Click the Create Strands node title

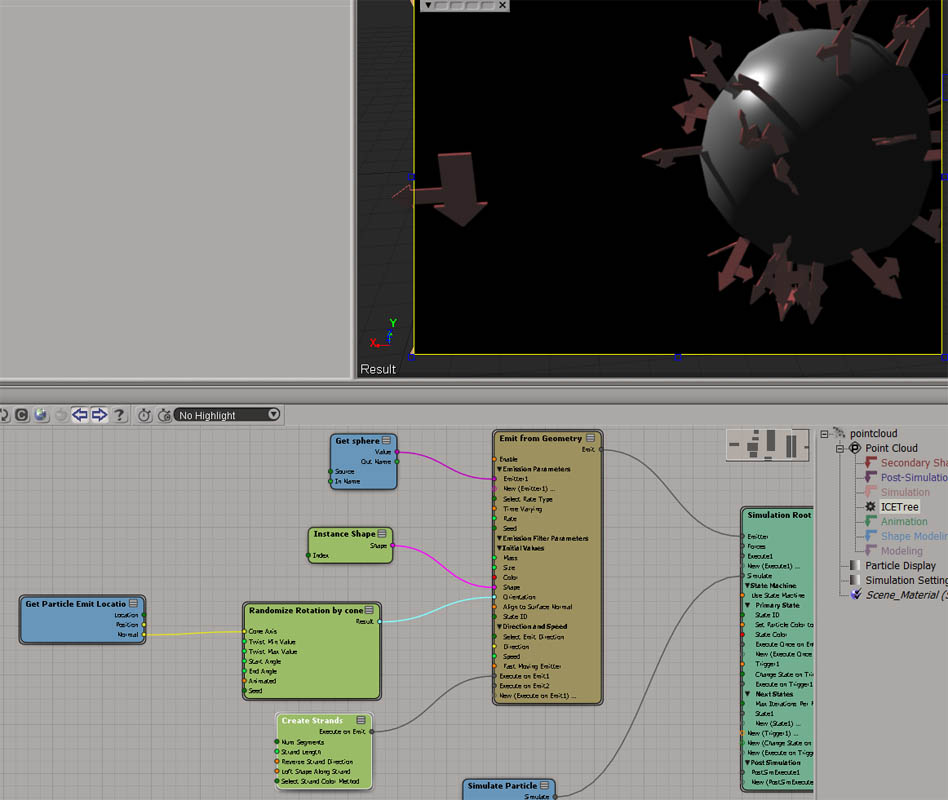(x=312, y=720)
